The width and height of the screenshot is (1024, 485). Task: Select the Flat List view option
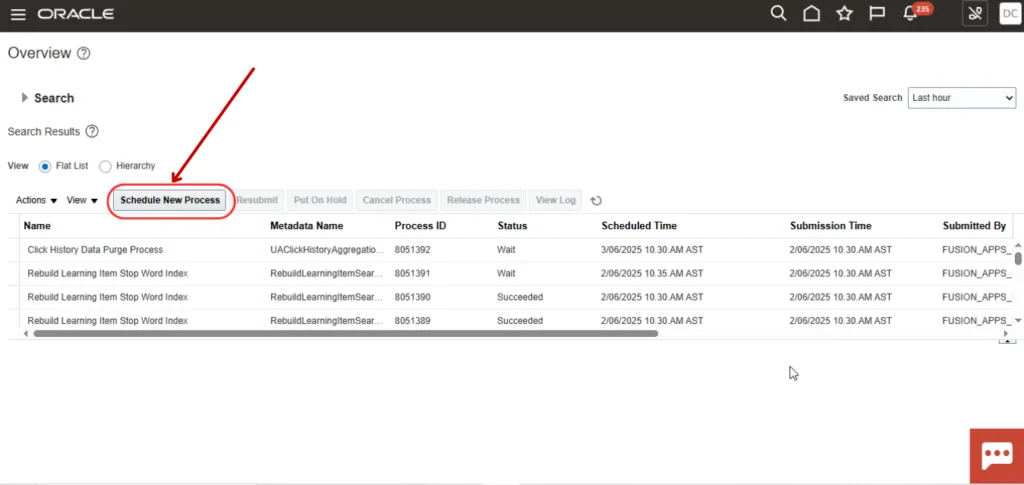(x=45, y=166)
